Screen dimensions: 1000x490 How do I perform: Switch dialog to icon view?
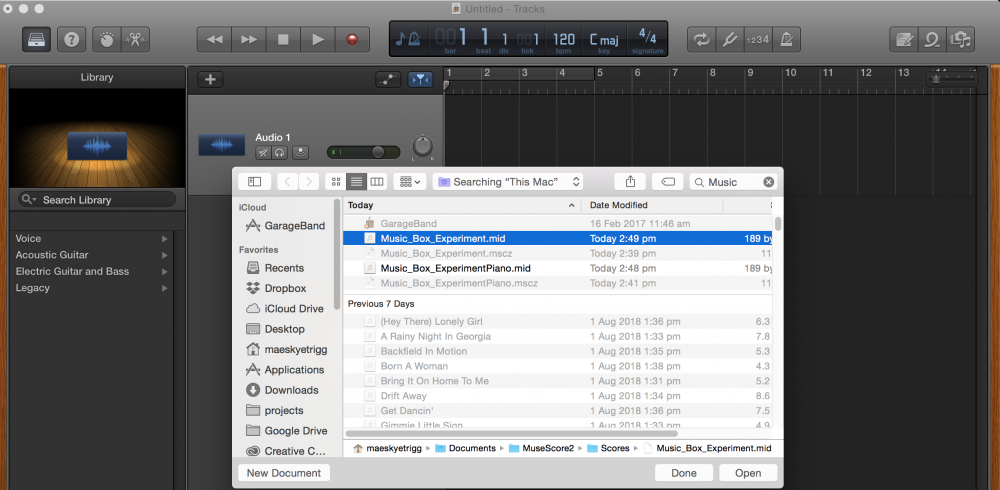(x=335, y=182)
